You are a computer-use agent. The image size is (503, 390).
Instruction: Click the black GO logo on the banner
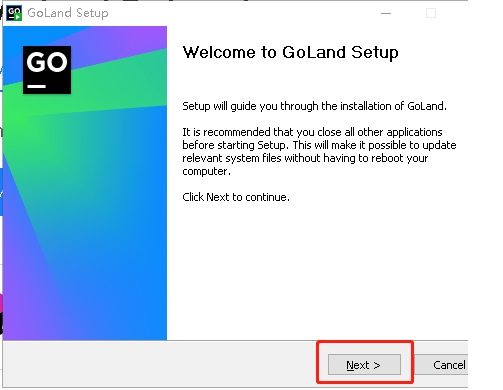click(x=47, y=70)
